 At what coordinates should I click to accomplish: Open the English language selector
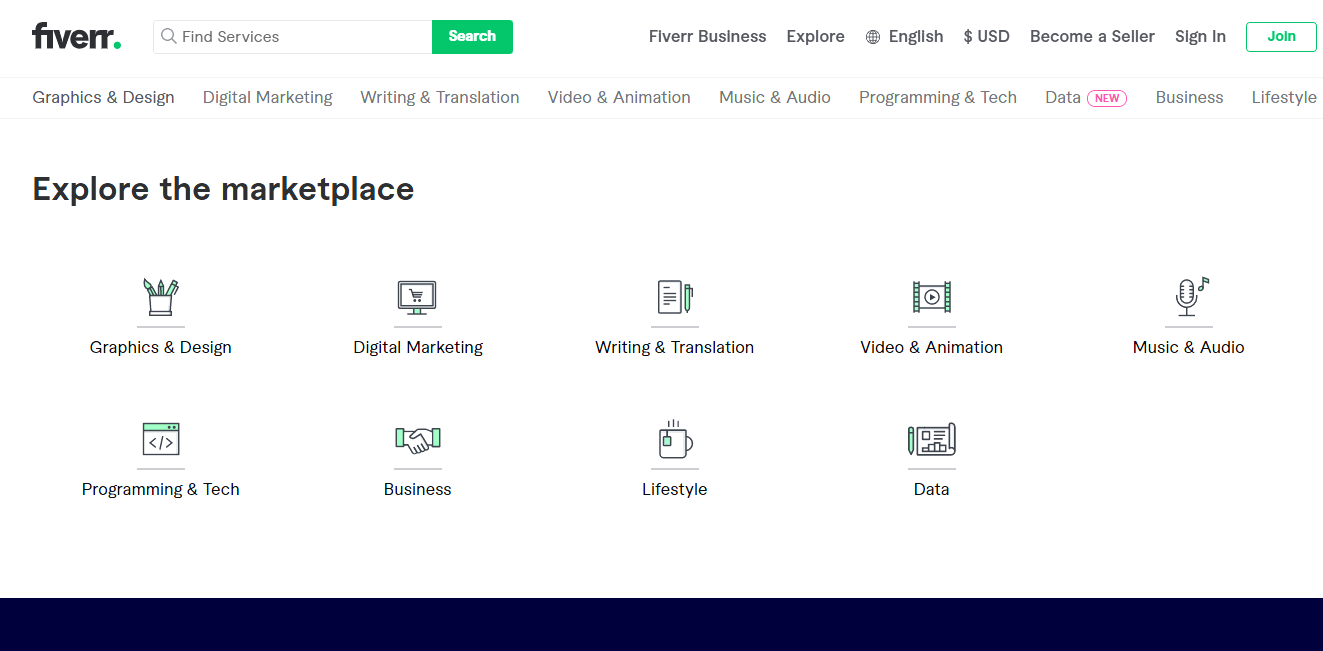[x=904, y=37]
